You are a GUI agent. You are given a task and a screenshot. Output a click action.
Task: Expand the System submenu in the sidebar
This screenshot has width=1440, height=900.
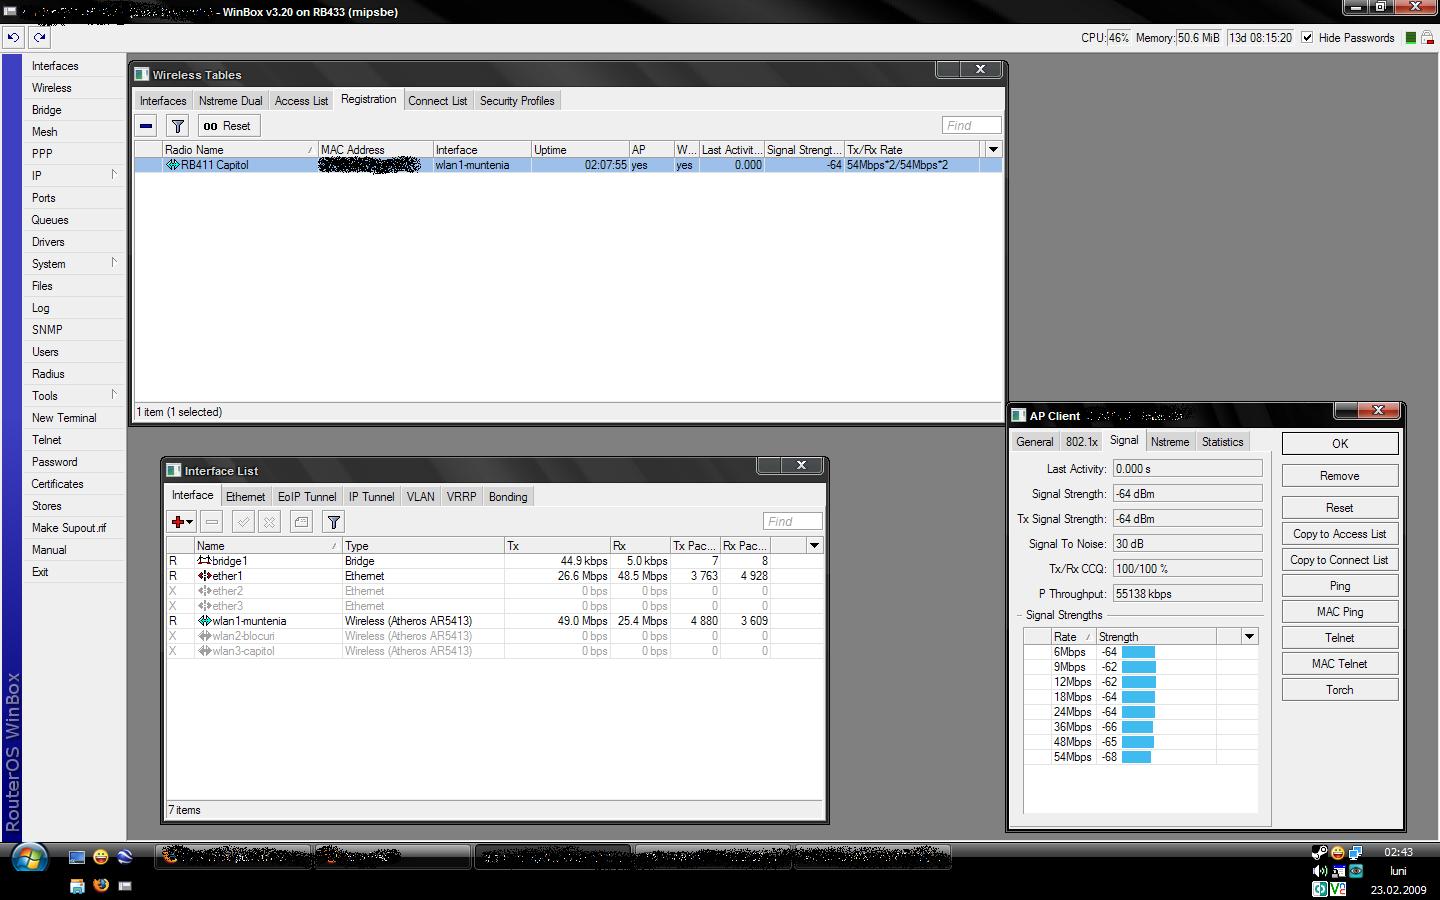(x=74, y=264)
